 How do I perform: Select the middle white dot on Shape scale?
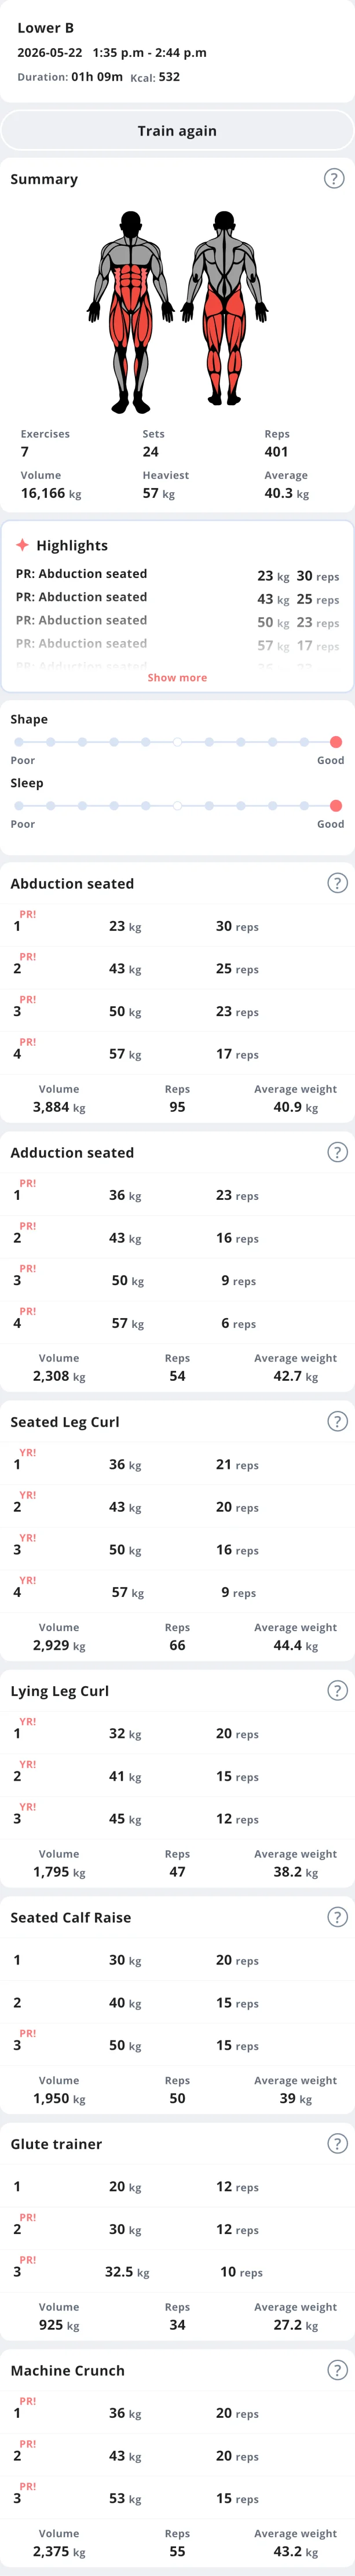177,742
